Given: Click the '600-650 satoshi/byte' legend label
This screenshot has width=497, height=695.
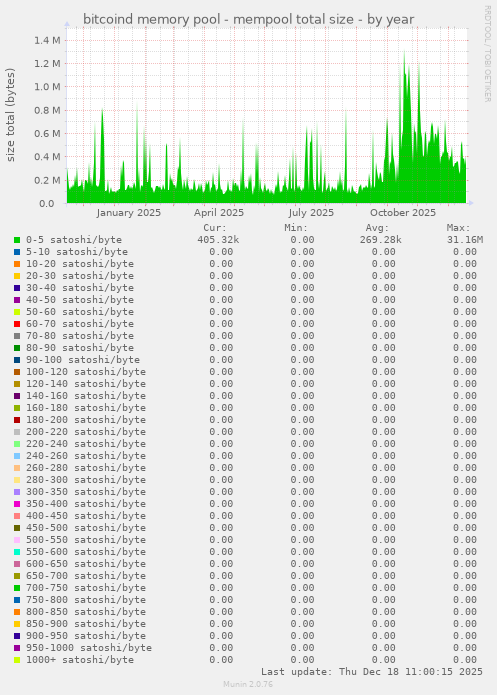Looking at the screenshot, I should (x=86, y=563).
